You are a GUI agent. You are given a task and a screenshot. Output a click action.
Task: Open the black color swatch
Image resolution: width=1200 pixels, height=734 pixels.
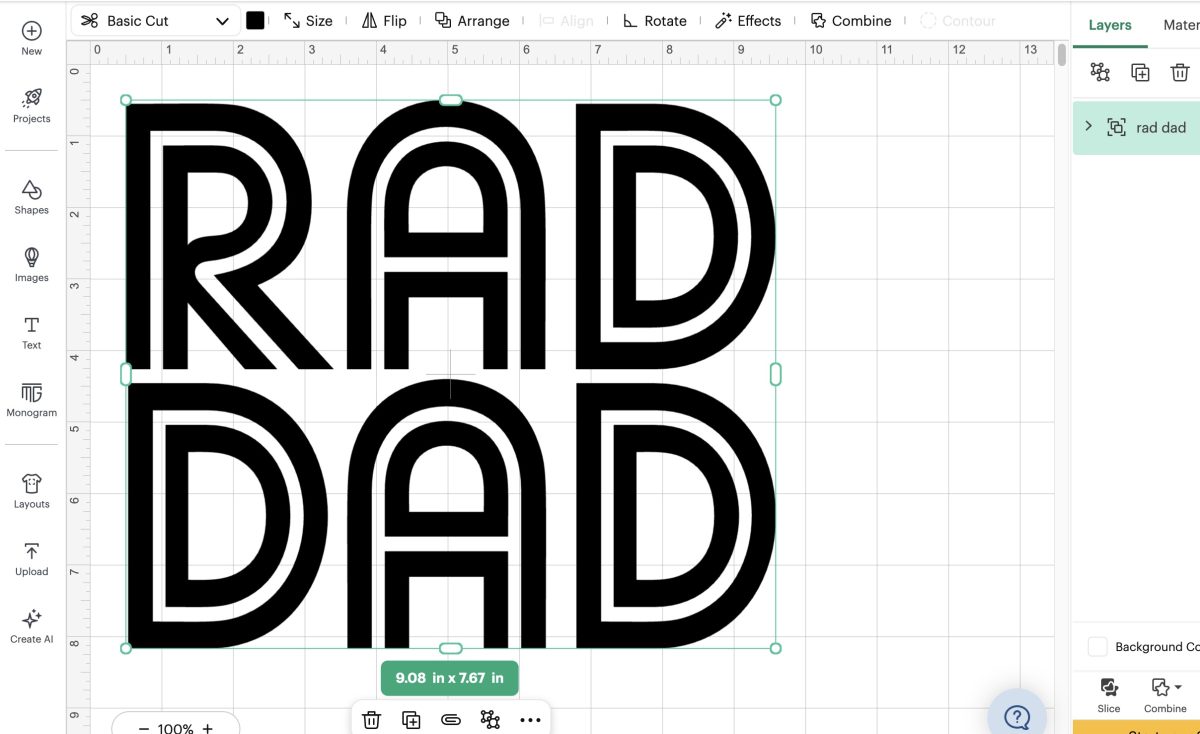(x=256, y=21)
